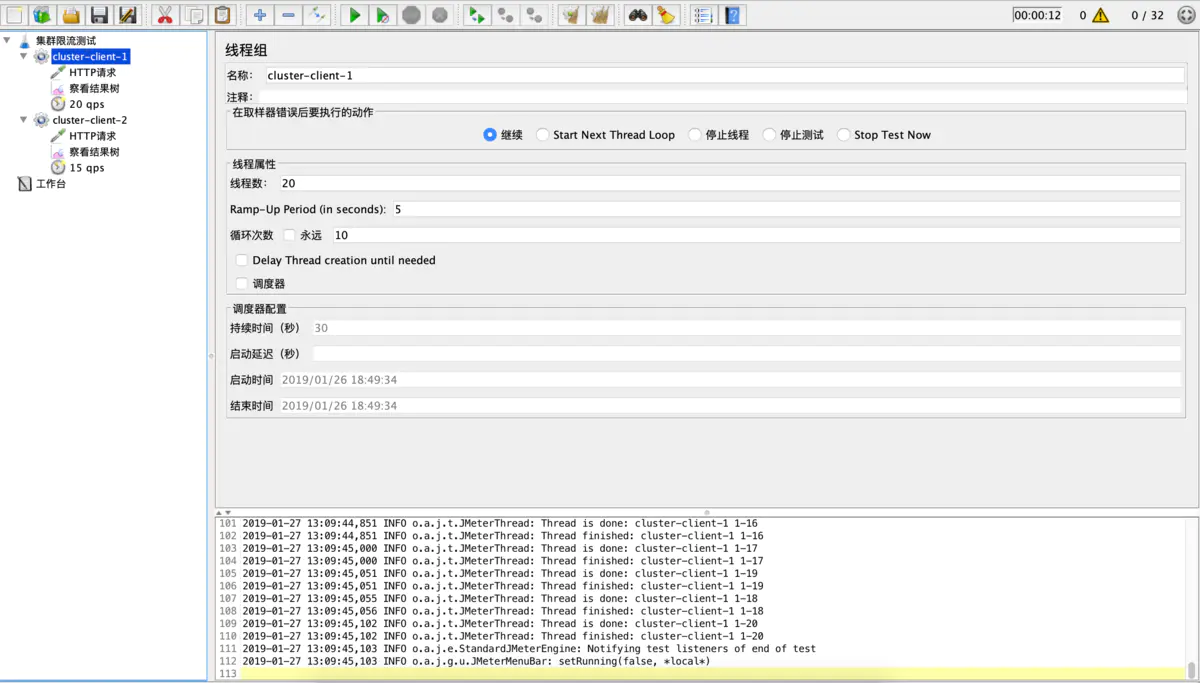Open the Templates icon in toolbar
The width and height of the screenshot is (1200, 683).
42,15
